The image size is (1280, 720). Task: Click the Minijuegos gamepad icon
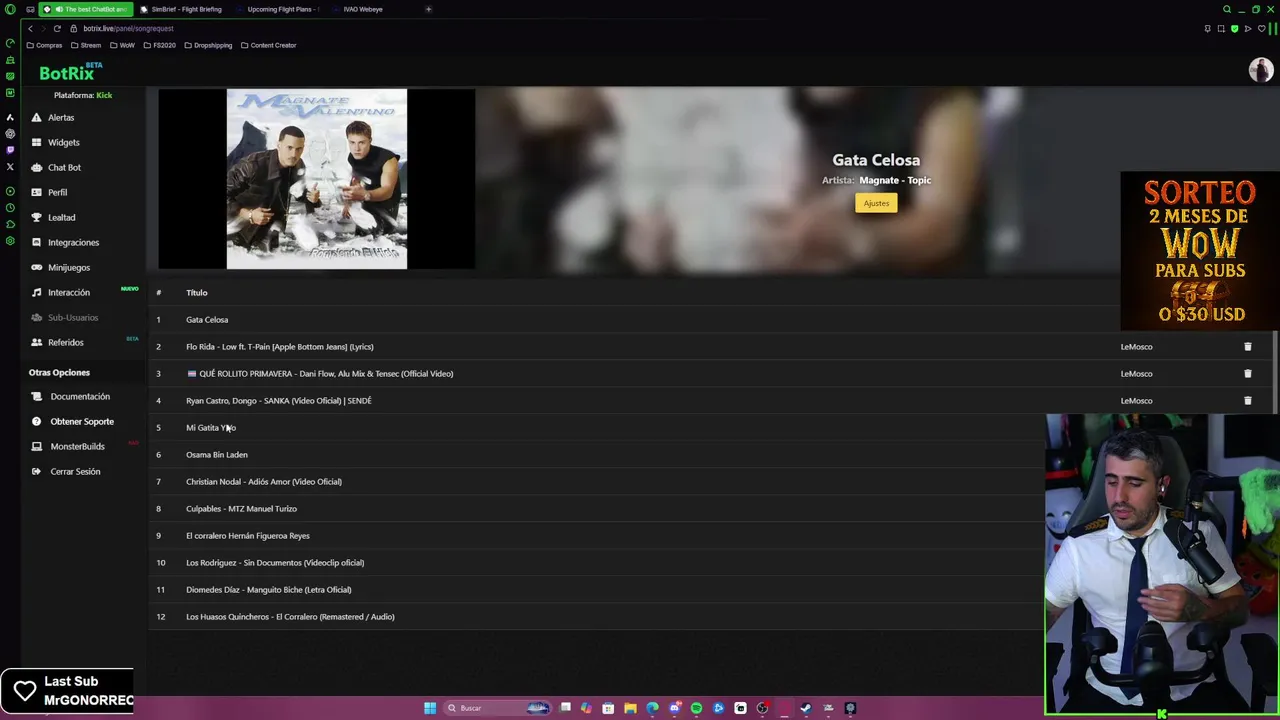tap(37, 267)
